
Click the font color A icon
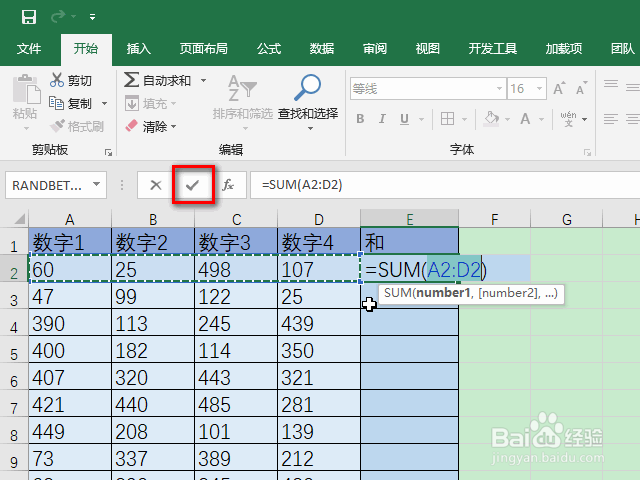(525, 119)
